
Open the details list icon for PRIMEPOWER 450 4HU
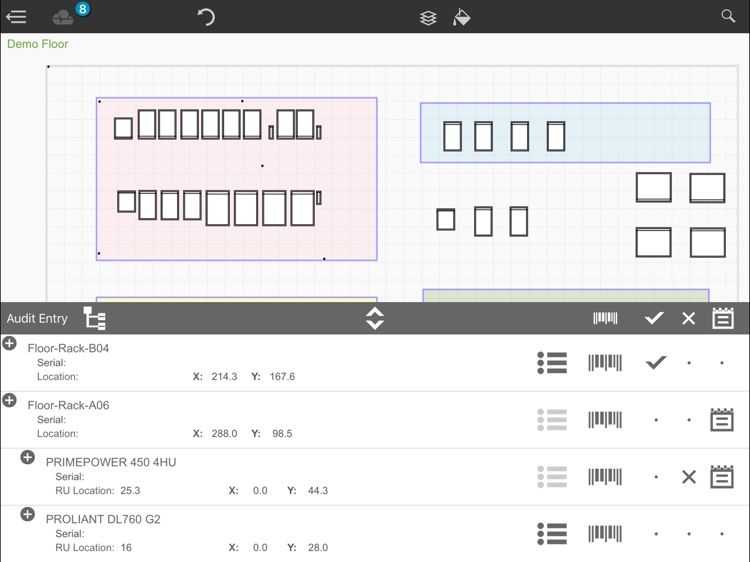pos(552,476)
